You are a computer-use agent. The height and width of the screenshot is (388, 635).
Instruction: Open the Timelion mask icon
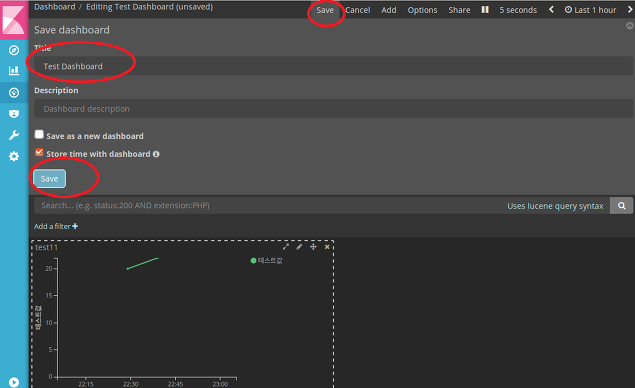[14, 114]
